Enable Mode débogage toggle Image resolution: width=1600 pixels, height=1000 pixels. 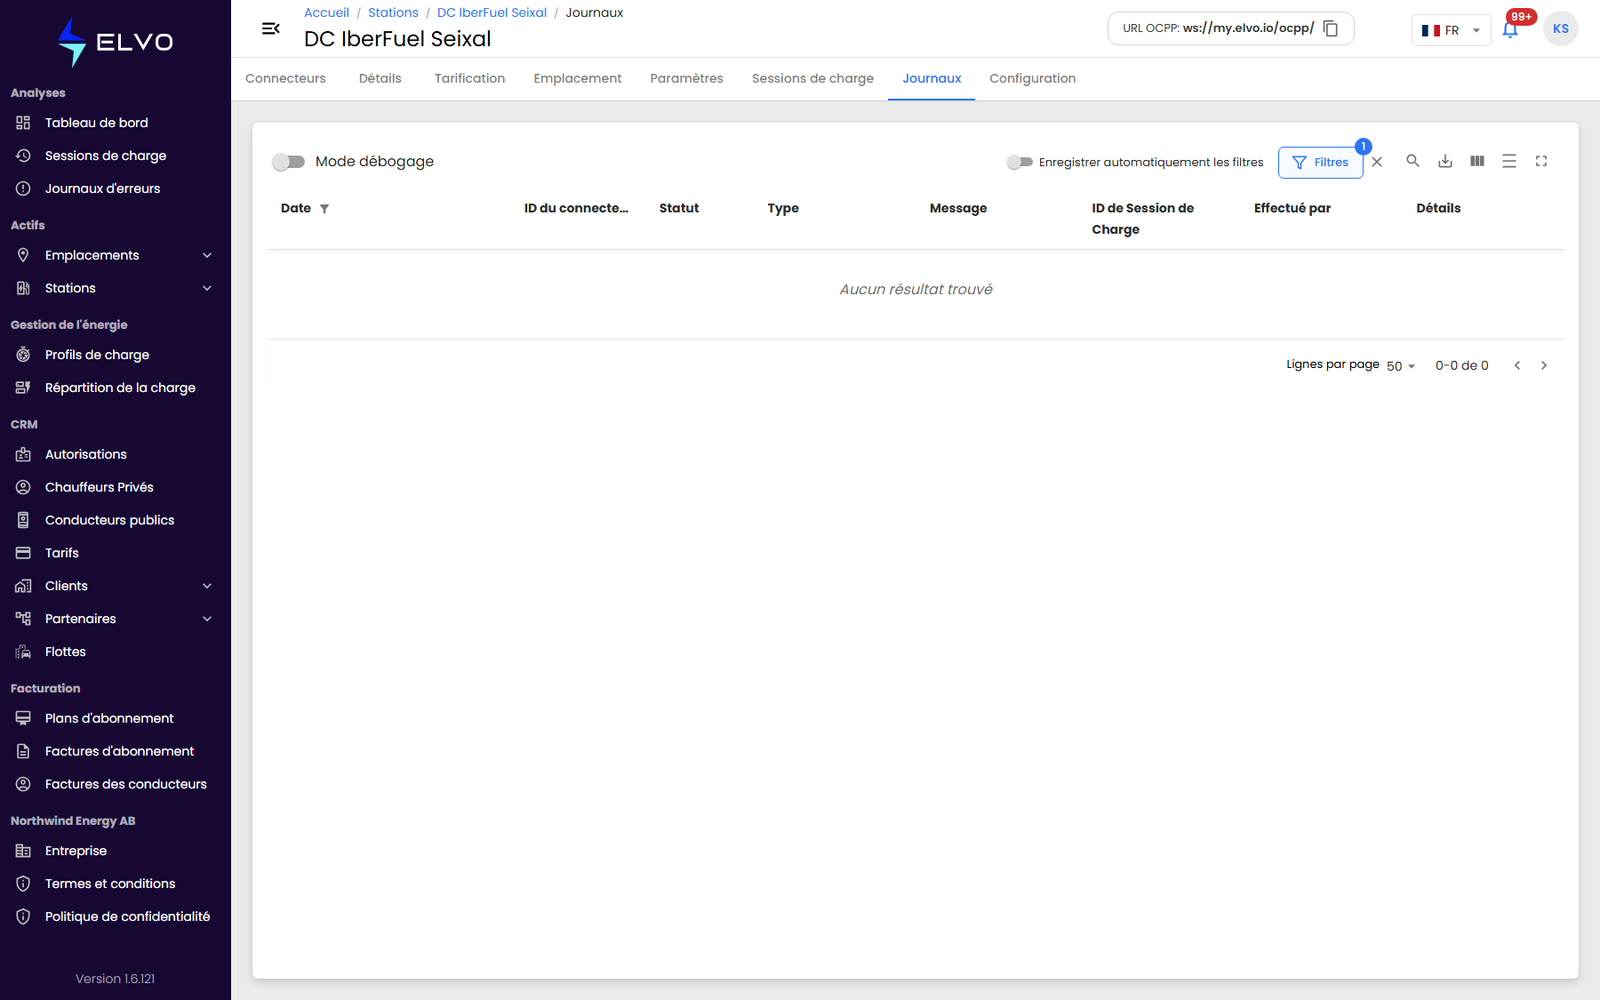[289, 162]
